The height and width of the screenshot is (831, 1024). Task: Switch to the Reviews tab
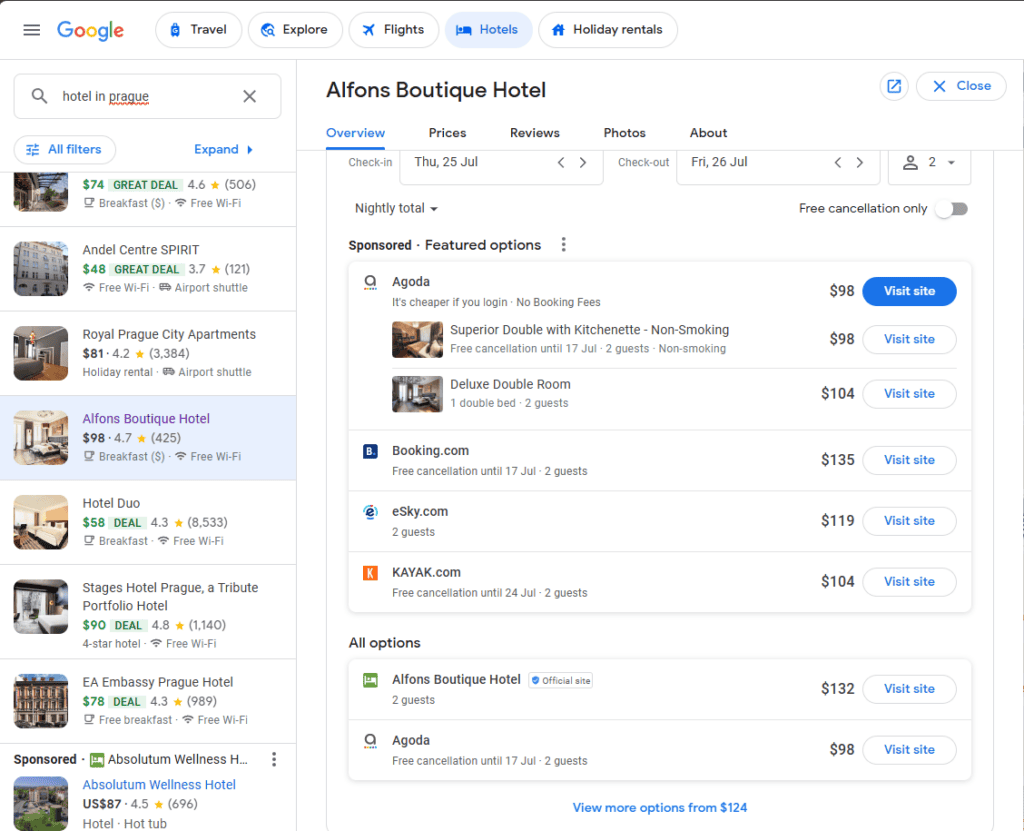pos(534,133)
